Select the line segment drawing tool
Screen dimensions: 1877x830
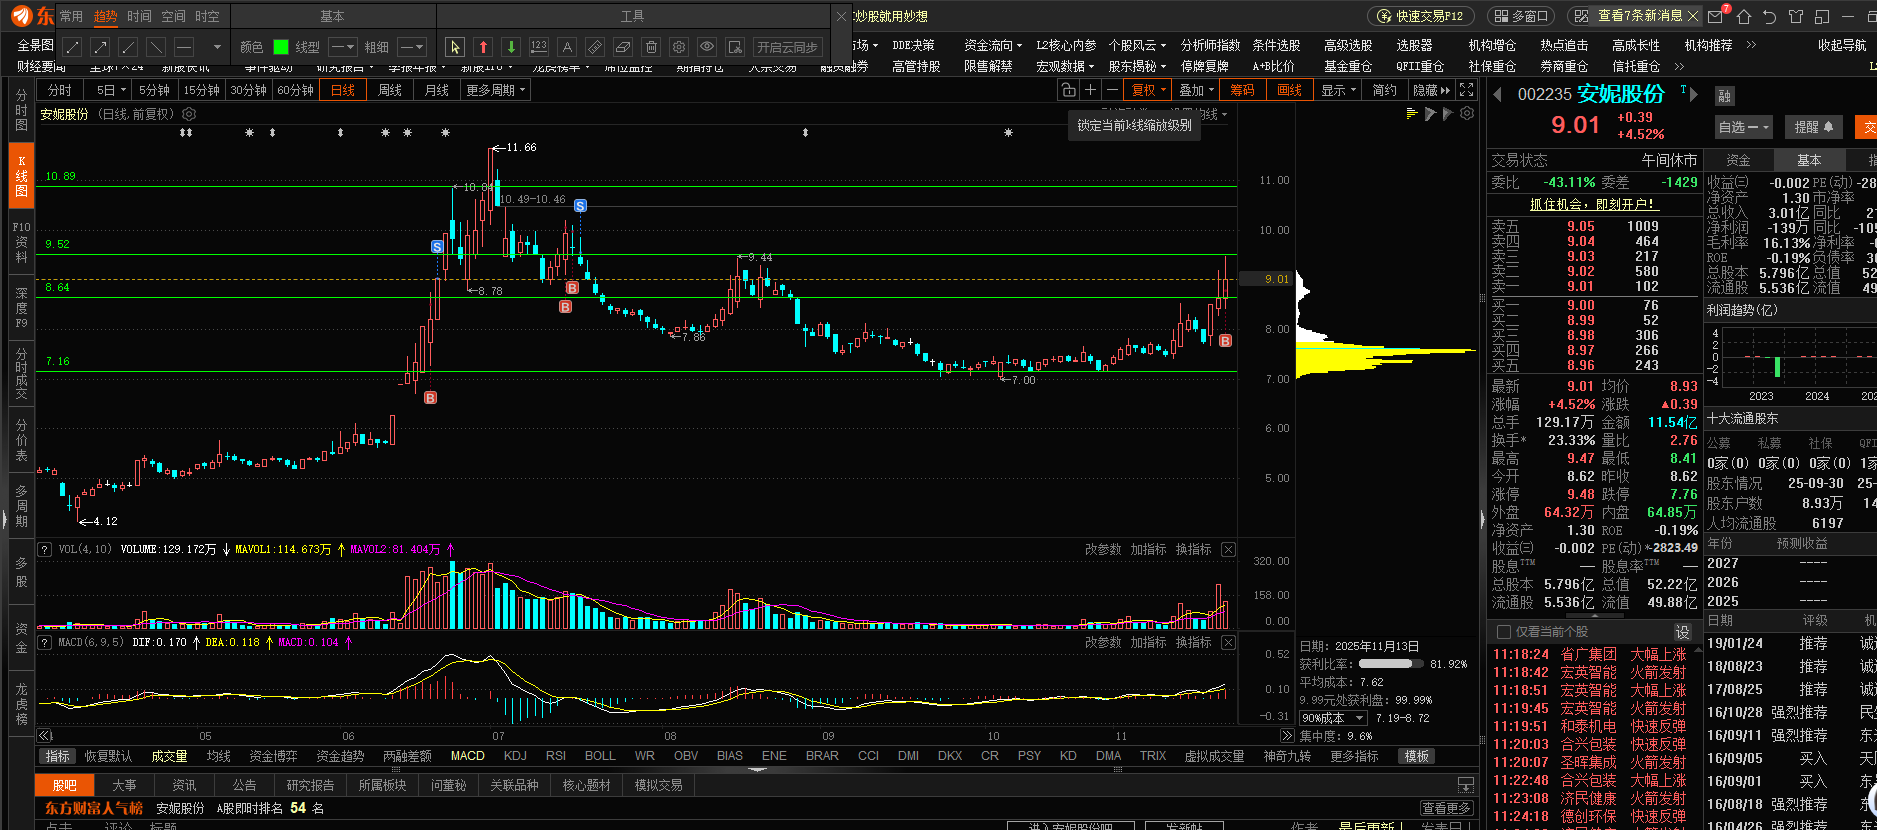pos(72,47)
